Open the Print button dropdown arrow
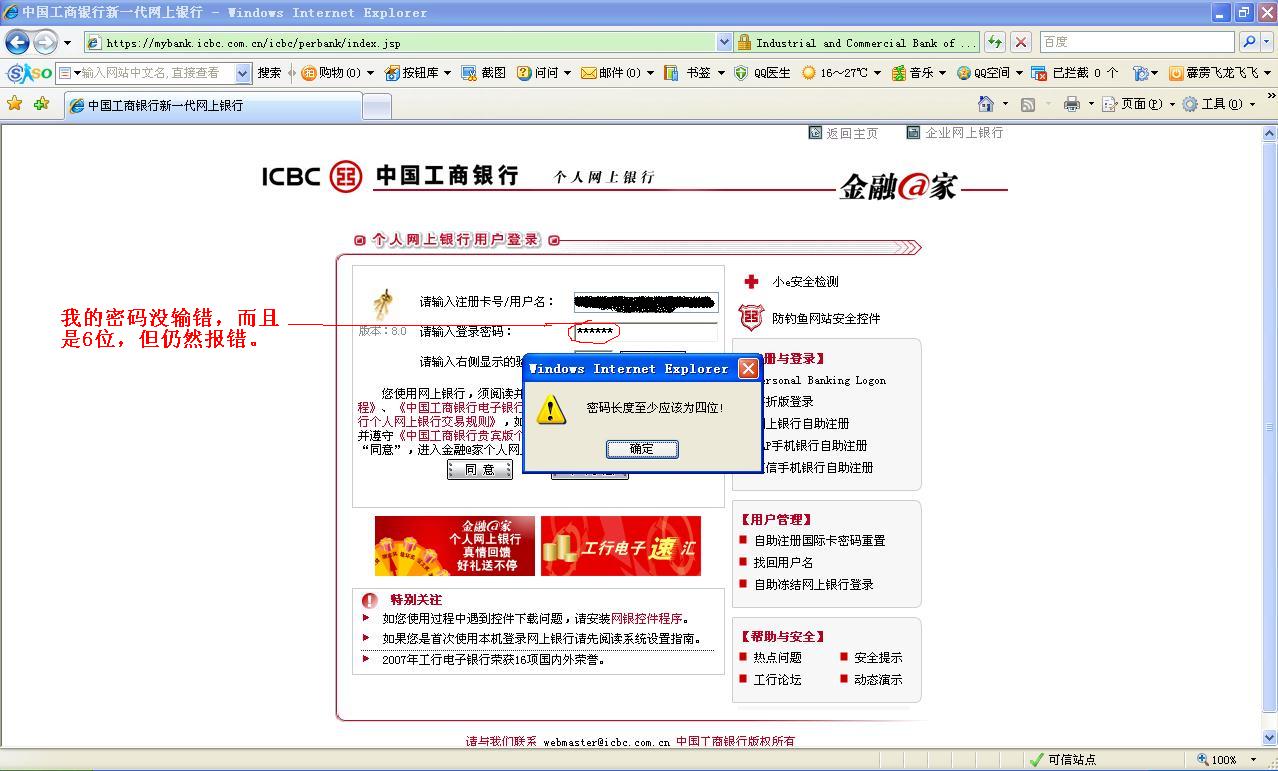The width and height of the screenshot is (1278, 771). pos(1091,104)
